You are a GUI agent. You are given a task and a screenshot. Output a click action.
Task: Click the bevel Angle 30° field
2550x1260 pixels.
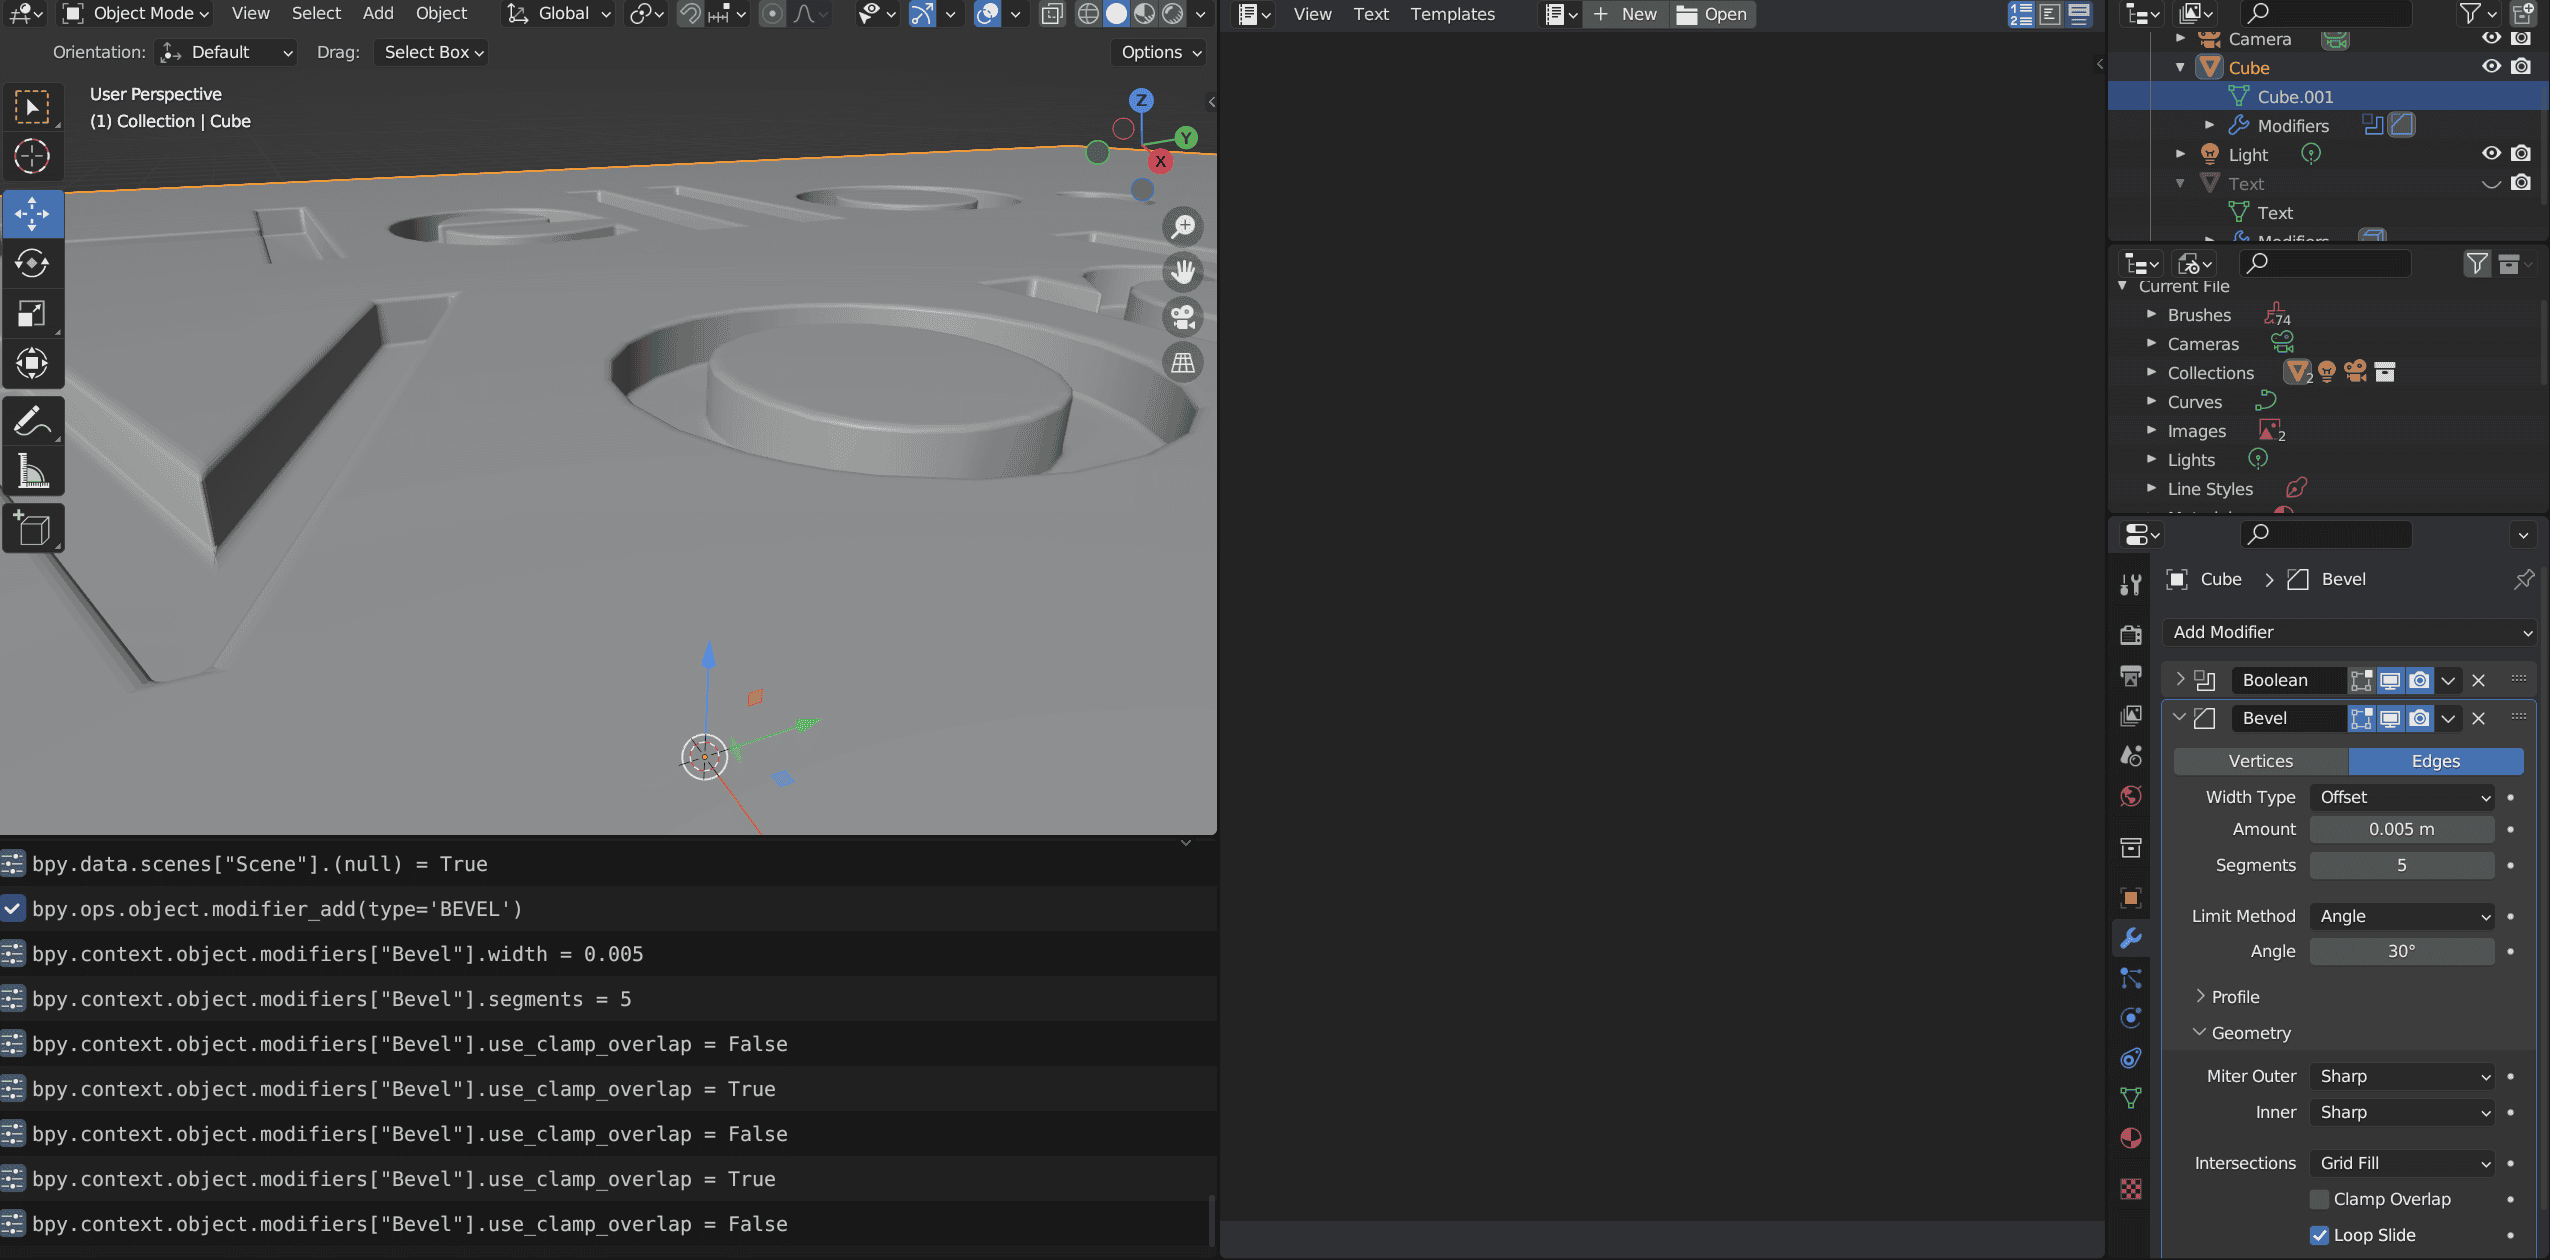click(x=2402, y=951)
